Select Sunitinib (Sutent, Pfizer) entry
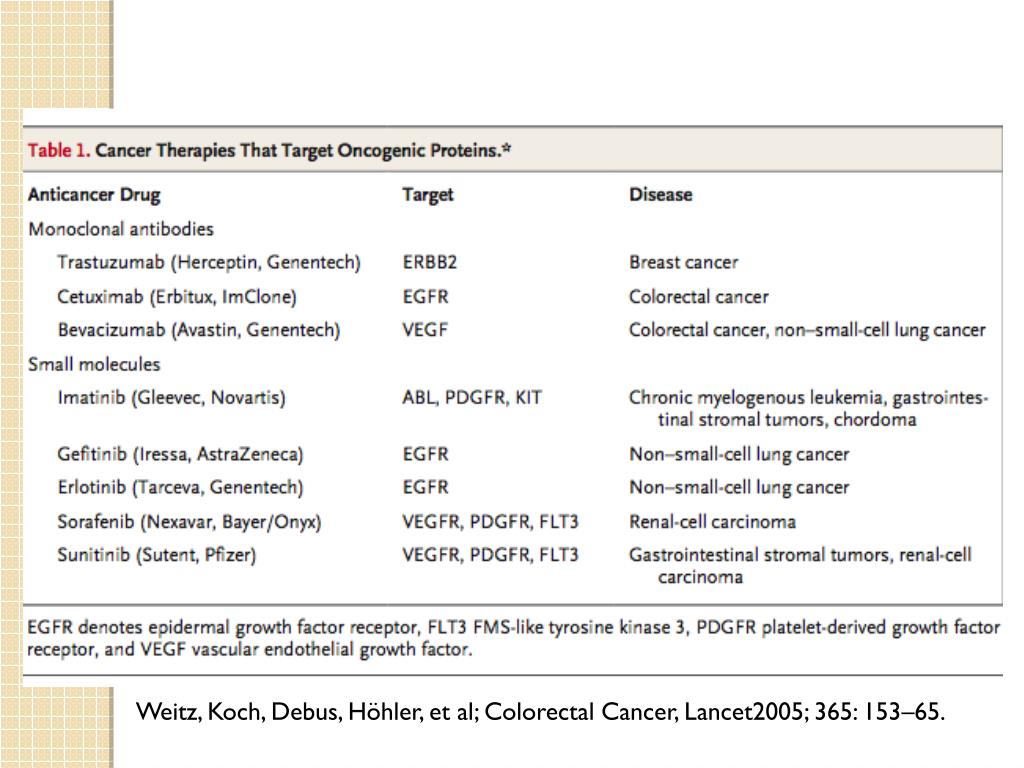Screen dimensions: 1024x768 (157, 555)
